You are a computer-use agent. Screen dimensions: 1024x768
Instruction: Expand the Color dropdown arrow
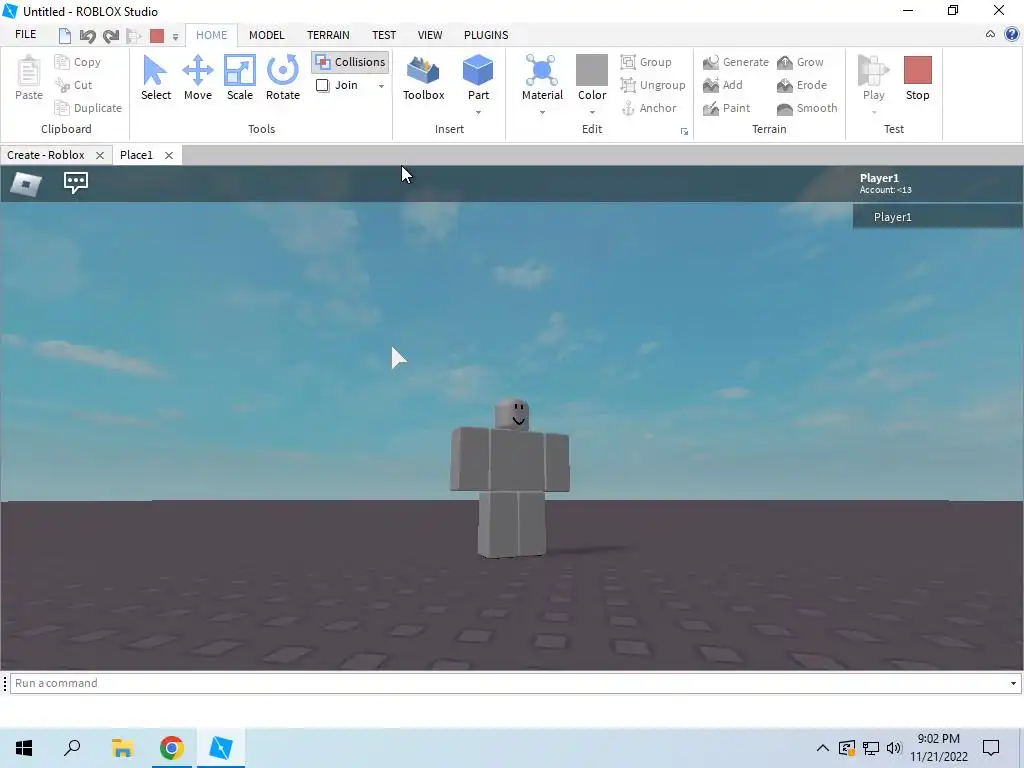pyautogui.click(x=592, y=112)
